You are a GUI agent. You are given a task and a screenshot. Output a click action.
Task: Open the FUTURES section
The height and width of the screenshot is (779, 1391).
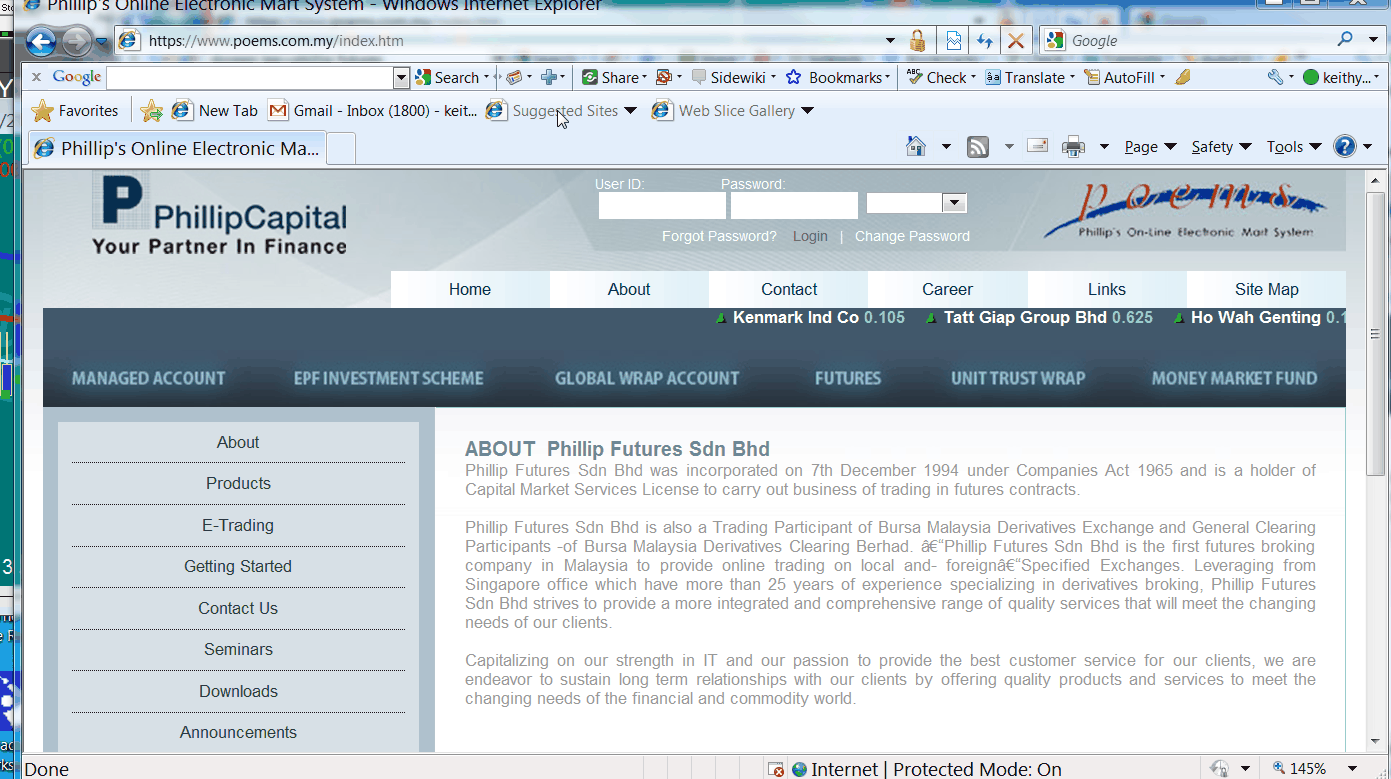pyautogui.click(x=848, y=378)
